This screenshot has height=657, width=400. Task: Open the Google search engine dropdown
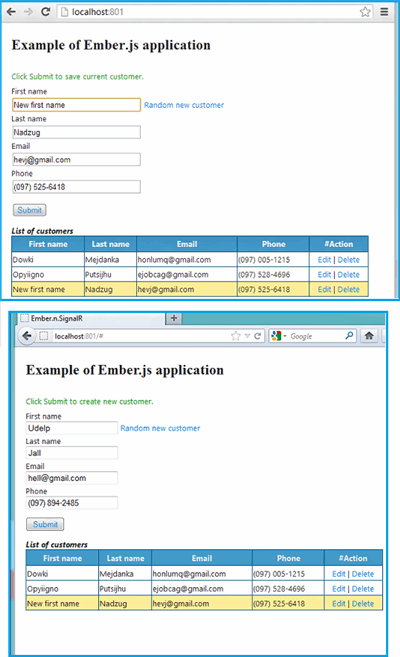(x=279, y=336)
